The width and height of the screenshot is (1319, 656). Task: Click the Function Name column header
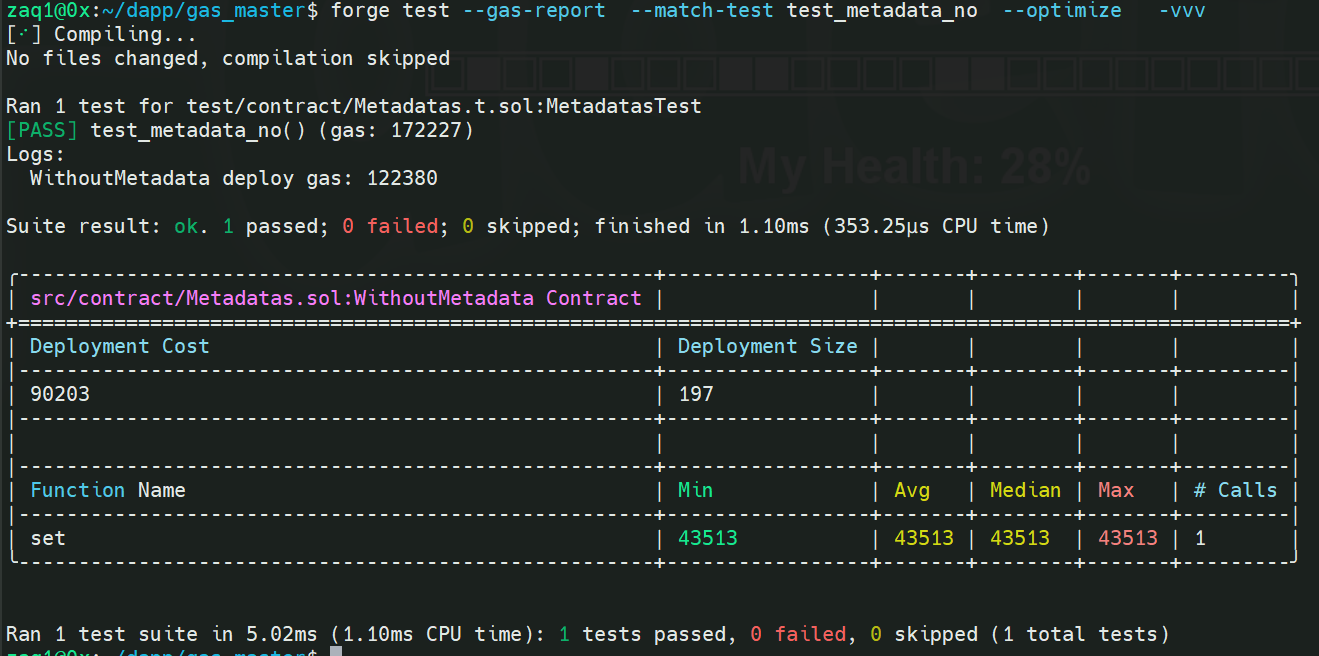(108, 490)
